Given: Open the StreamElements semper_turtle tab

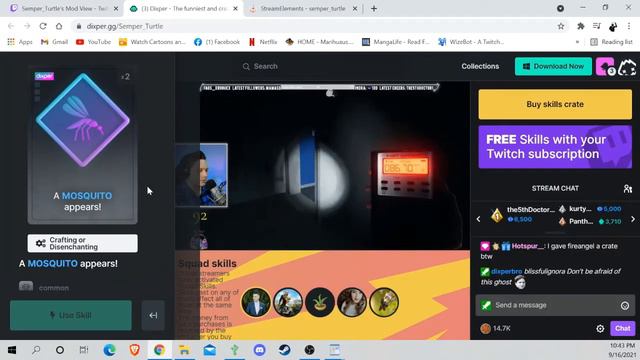Looking at the screenshot, I should [x=303, y=9].
